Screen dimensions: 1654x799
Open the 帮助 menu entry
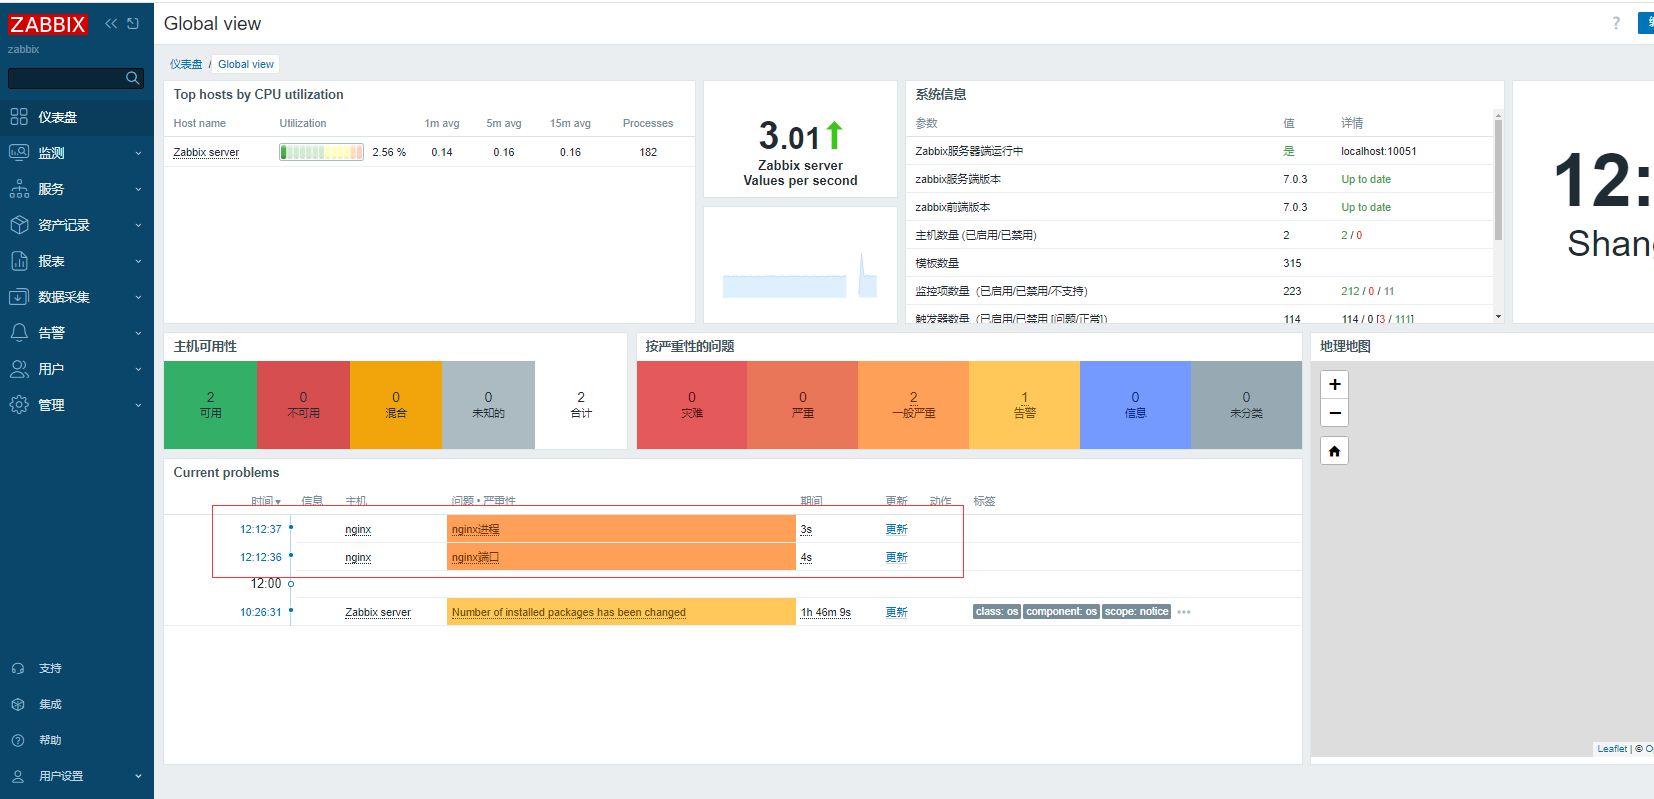coord(77,740)
